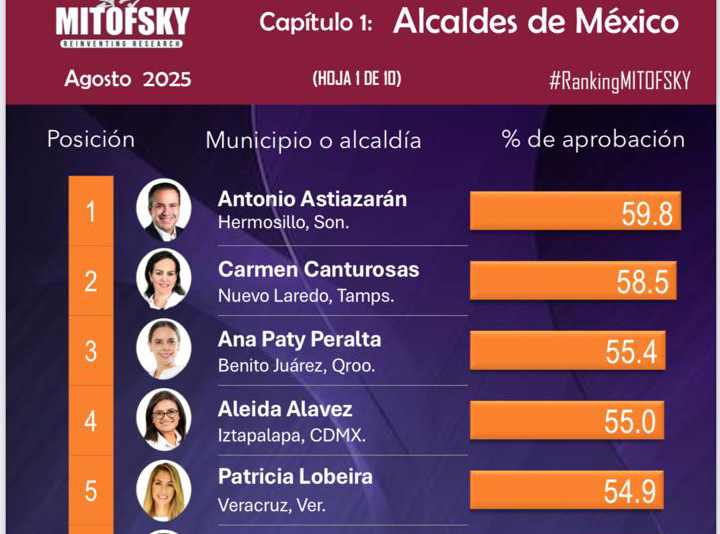Click the 55.0 approval bar
This screenshot has height=534, width=720.
[x=567, y=420]
